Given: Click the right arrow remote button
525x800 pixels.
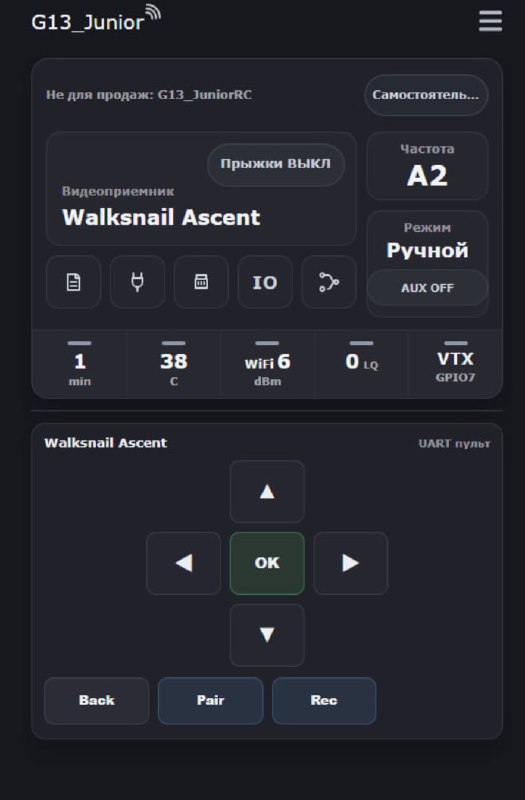Looking at the screenshot, I should [351, 563].
